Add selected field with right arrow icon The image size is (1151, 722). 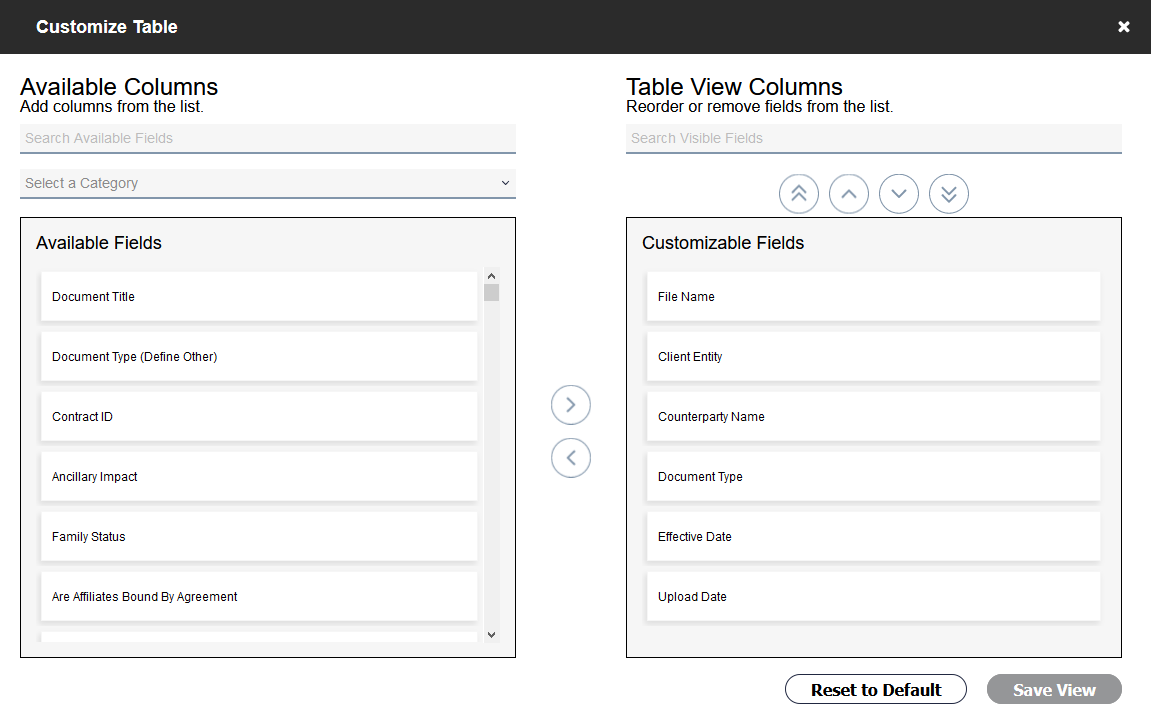(571, 405)
